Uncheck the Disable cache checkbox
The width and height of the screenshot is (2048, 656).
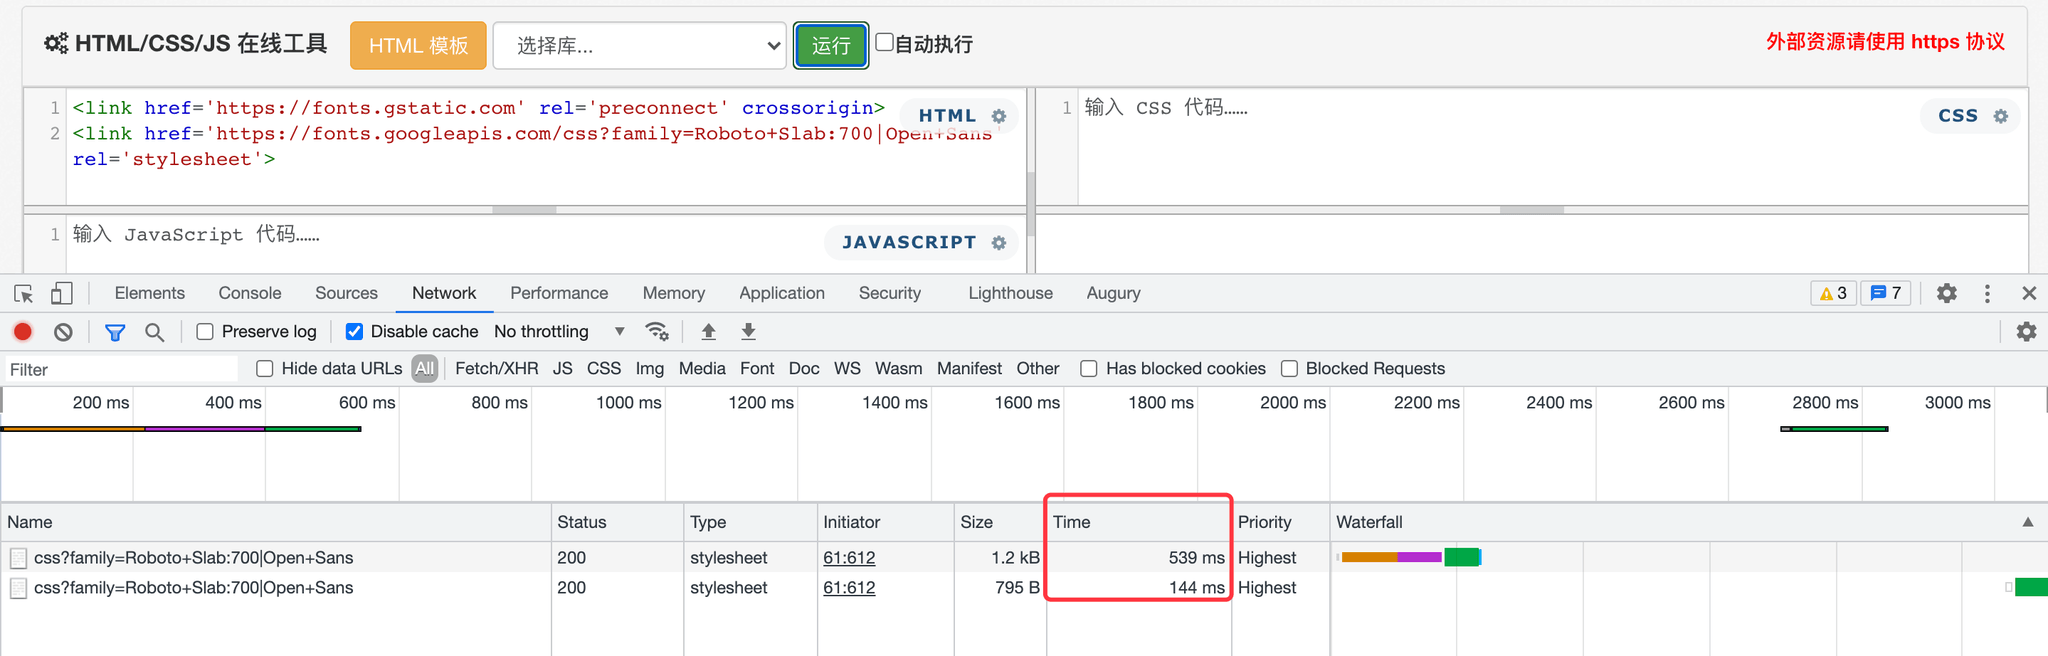(x=354, y=332)
